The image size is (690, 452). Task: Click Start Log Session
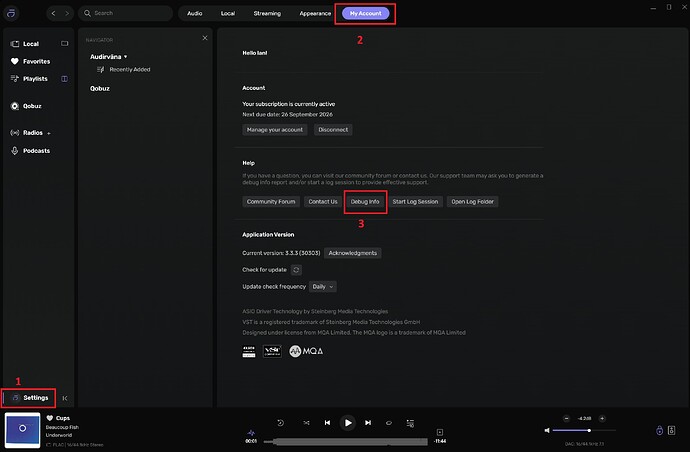pyautogui.click(x=415, y=201)
